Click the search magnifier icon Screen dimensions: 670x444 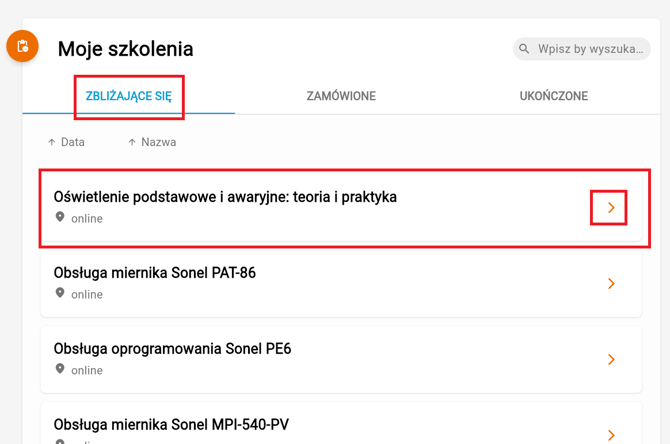(524, 48)
